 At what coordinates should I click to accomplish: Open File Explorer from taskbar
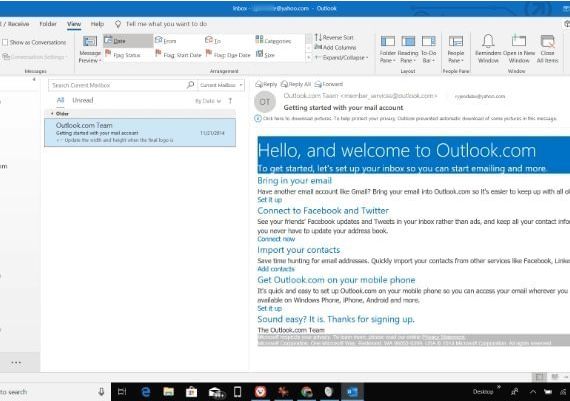pyautogui.click(x=169, y=392)
